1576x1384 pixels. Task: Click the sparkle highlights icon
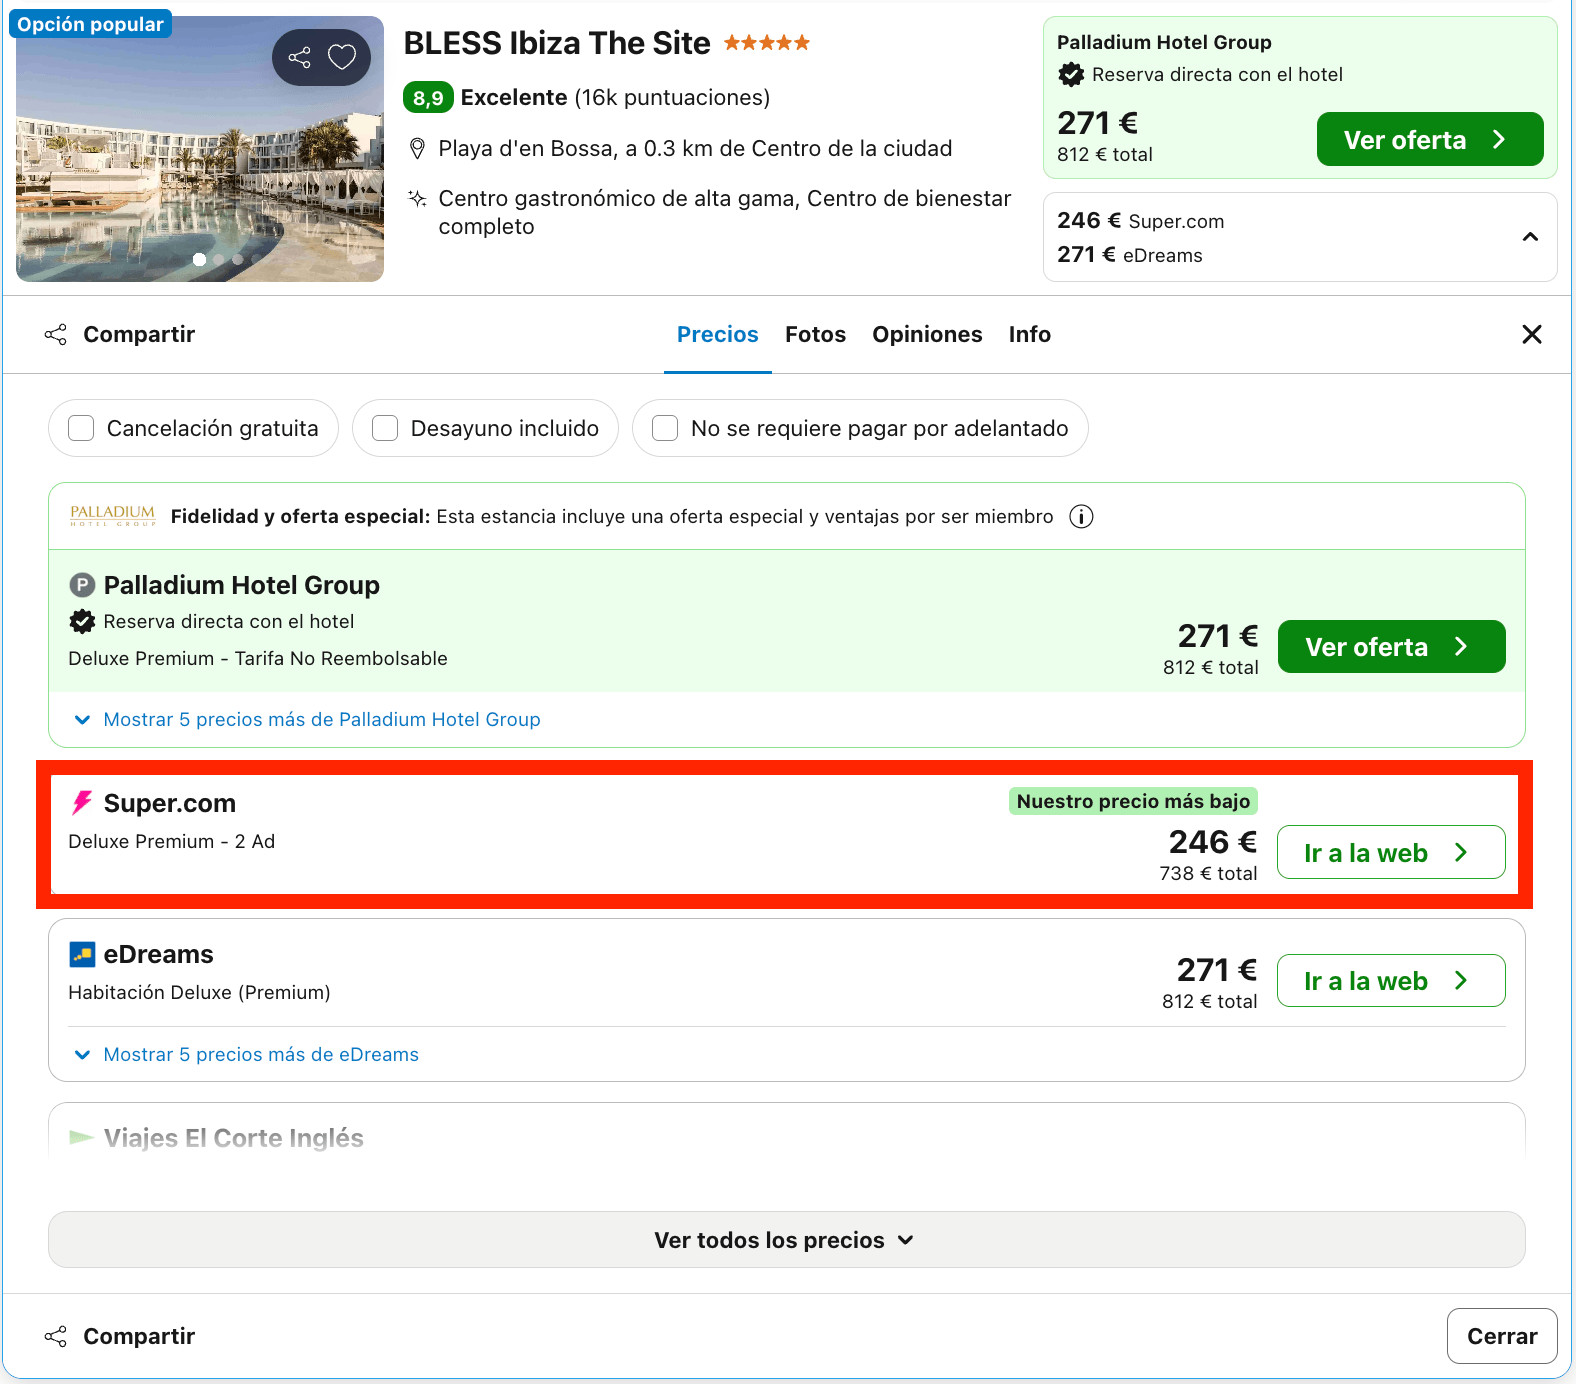[x=417, y=198]
